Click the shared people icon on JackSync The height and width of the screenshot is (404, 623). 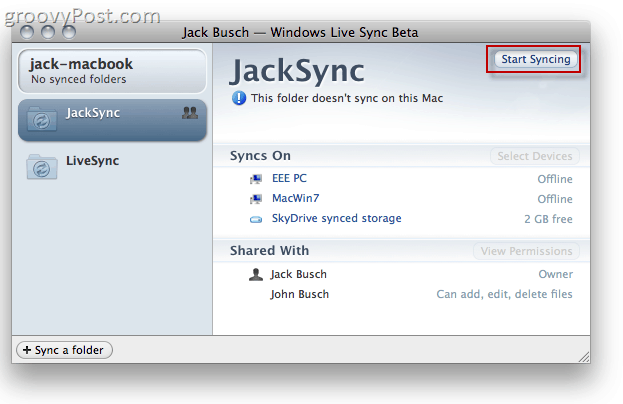(190, 113)
